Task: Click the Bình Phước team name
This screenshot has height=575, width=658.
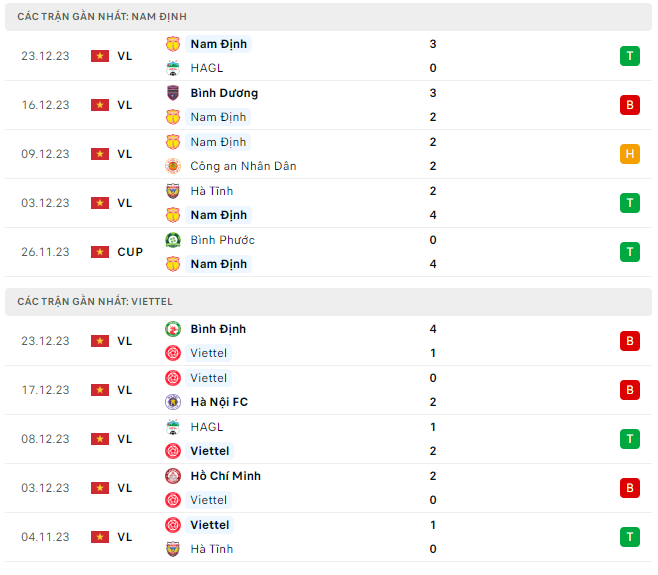Action: click(x=222, y=240)
